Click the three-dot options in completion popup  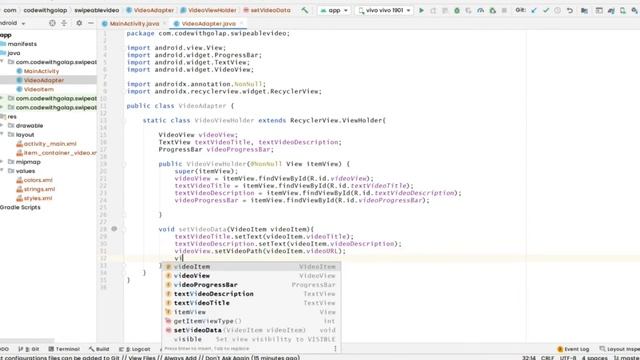[335, 349]
